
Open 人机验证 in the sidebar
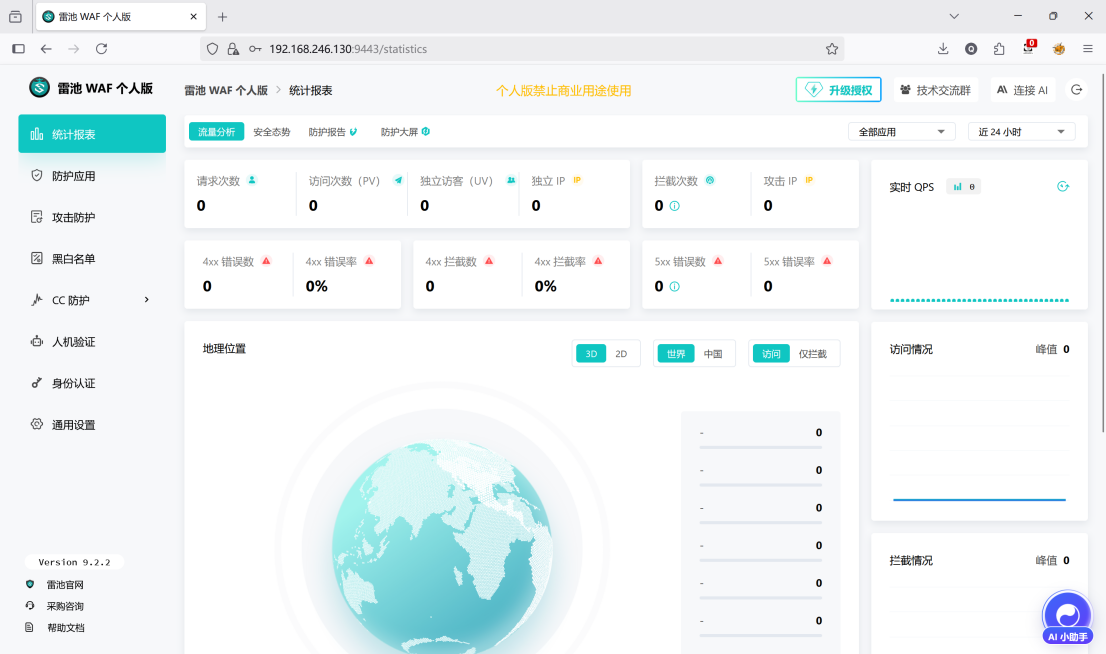point(92,341)
